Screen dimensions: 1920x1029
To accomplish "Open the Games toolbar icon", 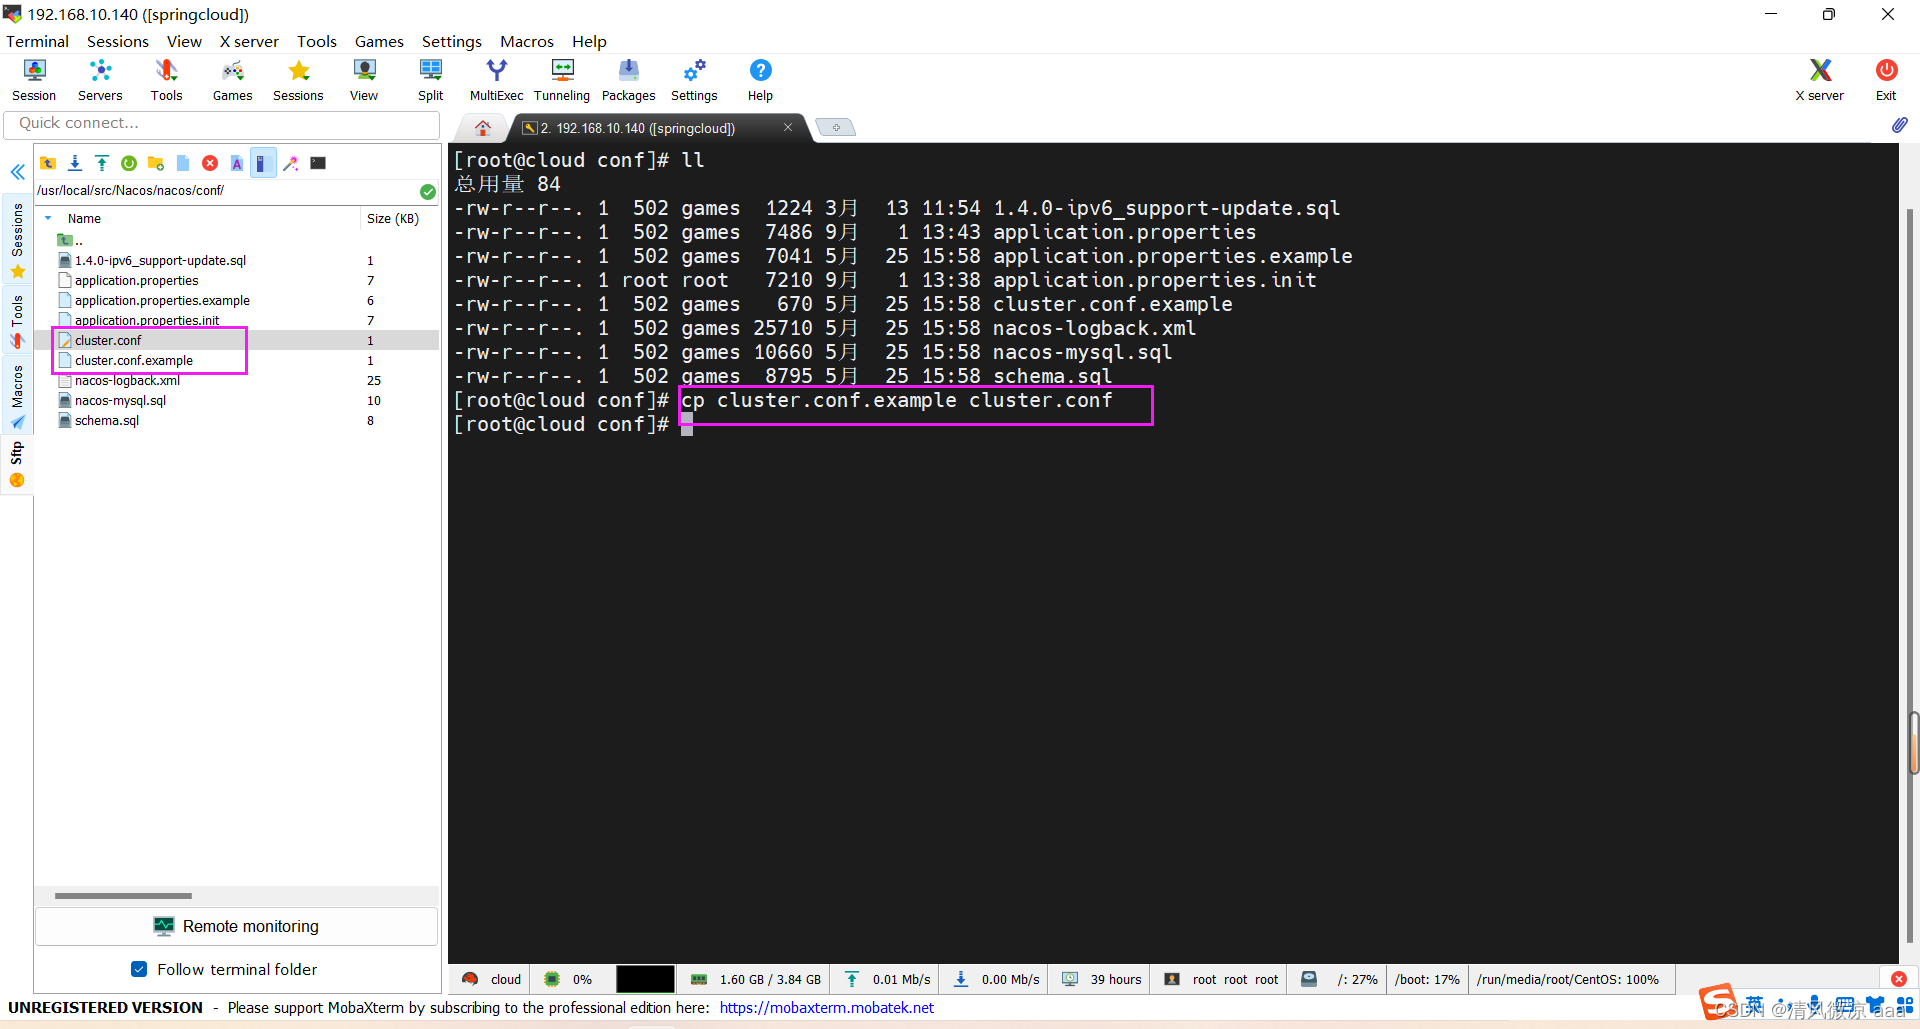I will point(232,80).
